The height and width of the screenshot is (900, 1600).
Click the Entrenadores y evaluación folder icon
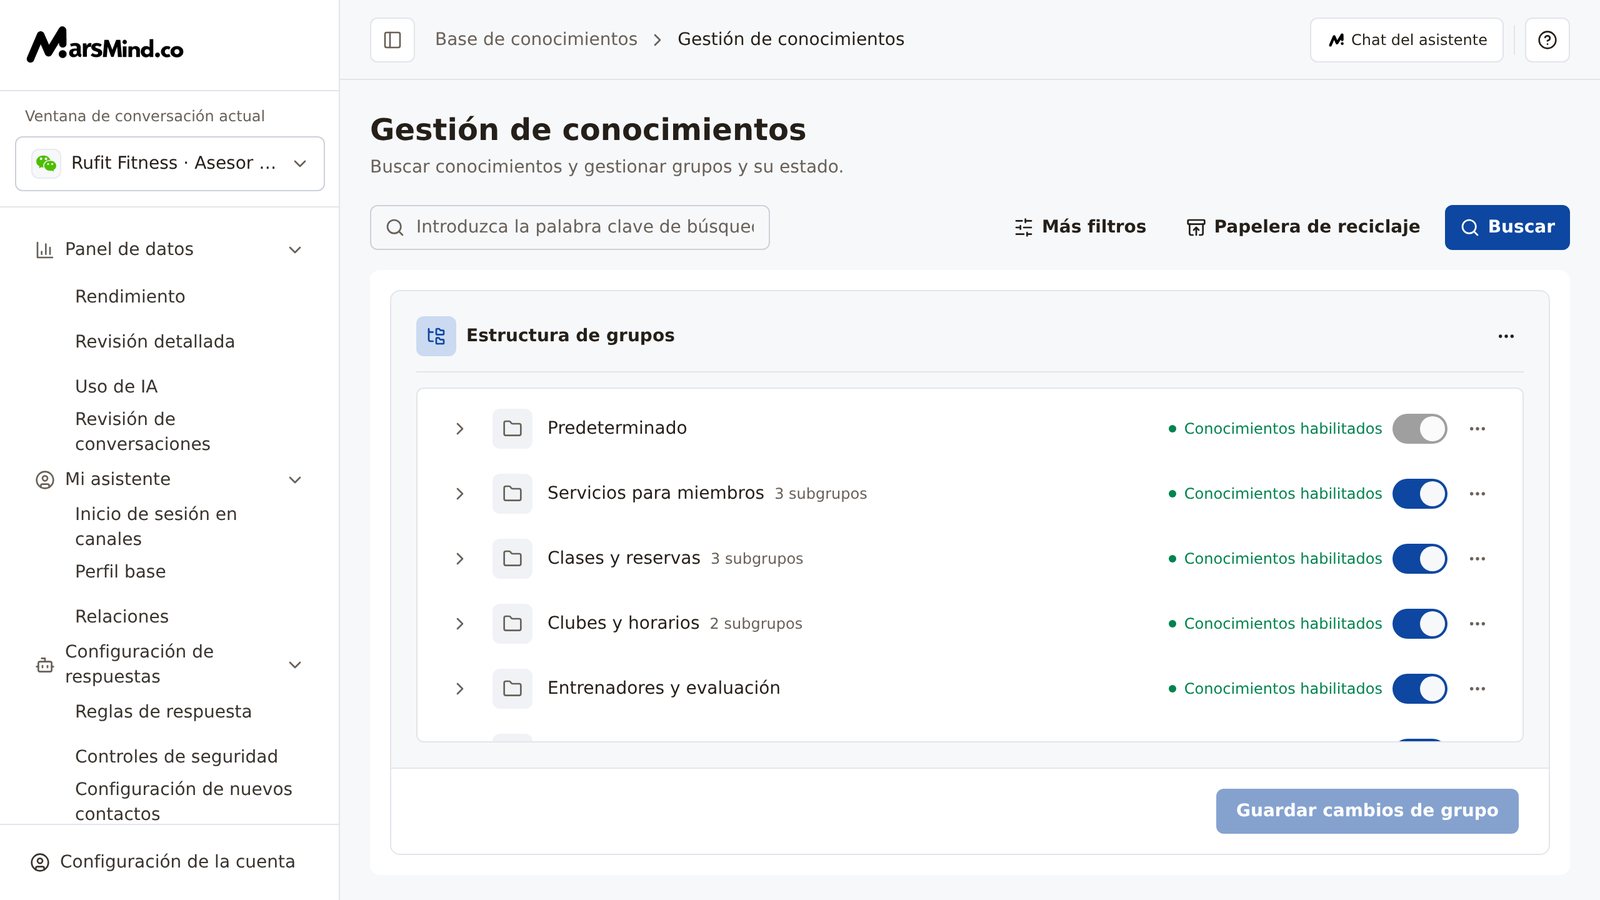click(x=512, y=688)
